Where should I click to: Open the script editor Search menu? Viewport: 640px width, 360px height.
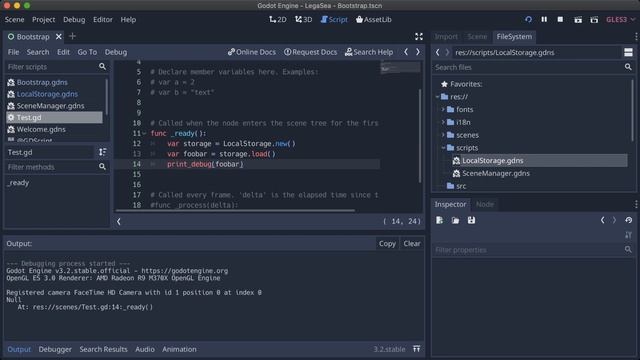point(38,52)
